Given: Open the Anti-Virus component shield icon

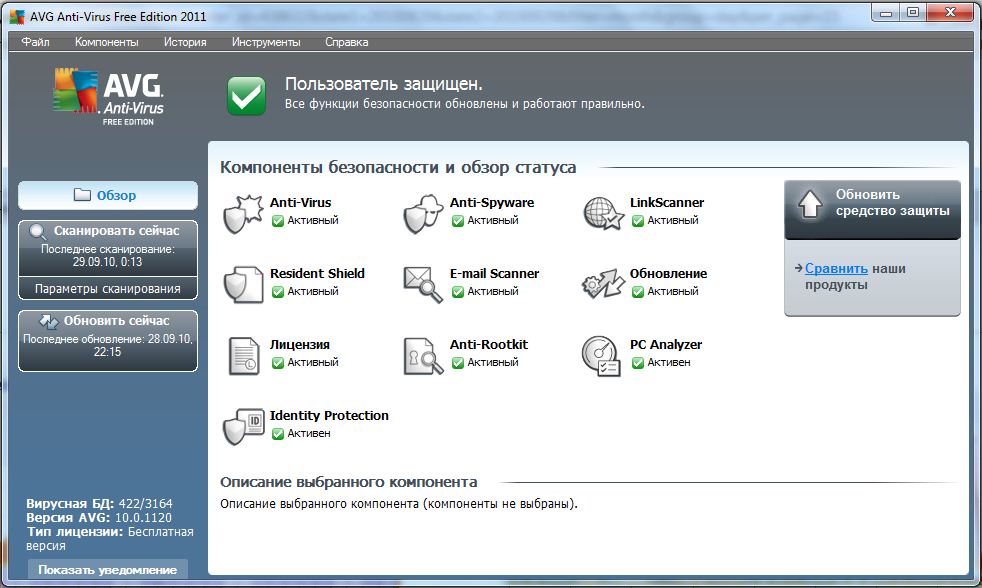Looking at the screenshot, I should [242, 213].
